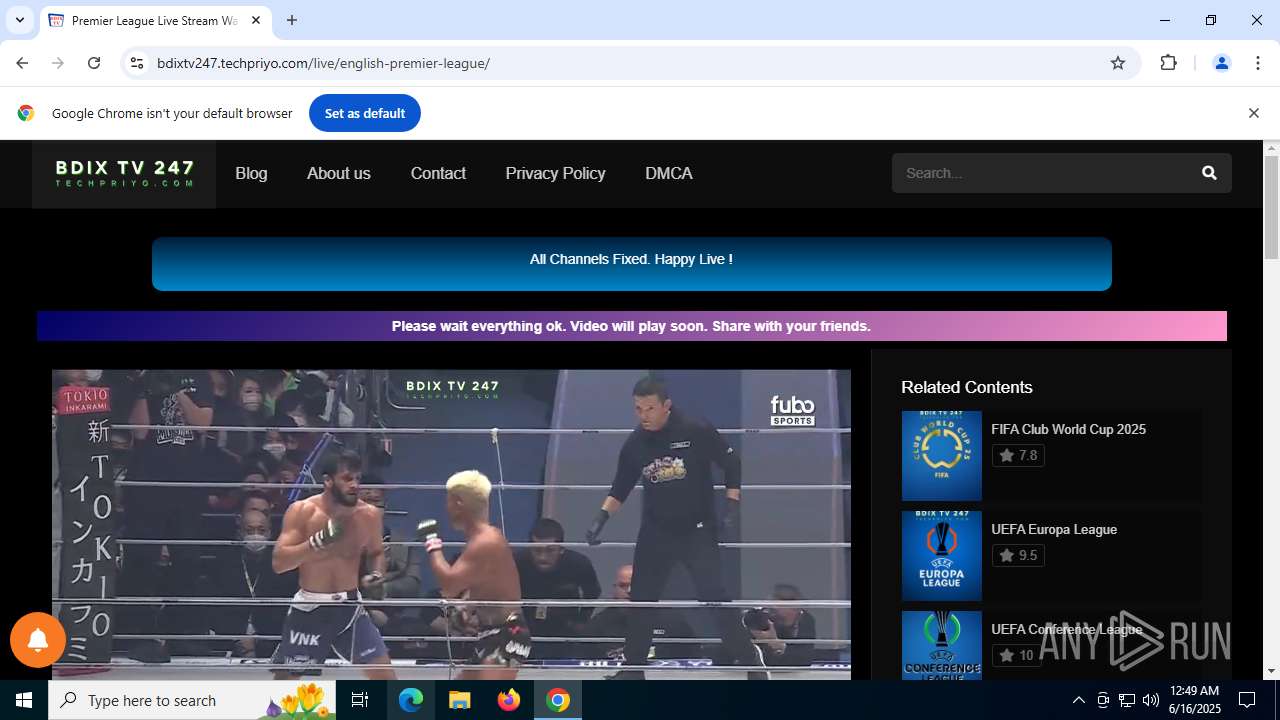Open the Contact page

(438, 173)
